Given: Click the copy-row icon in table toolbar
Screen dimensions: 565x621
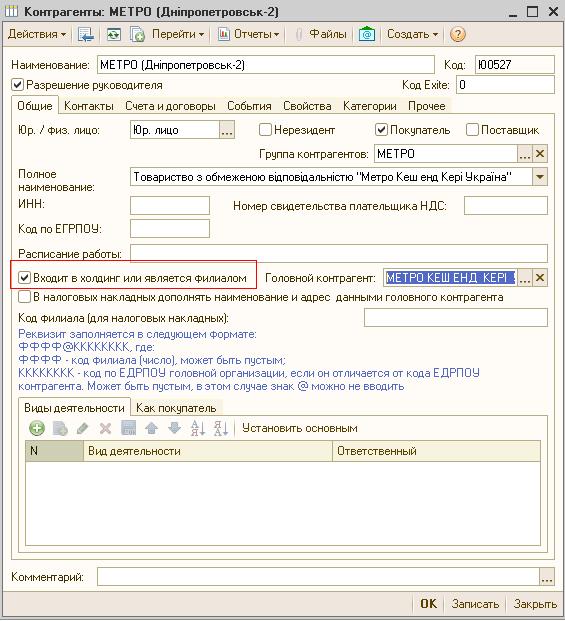Looking at the screenshot, I should click(60, 428).
